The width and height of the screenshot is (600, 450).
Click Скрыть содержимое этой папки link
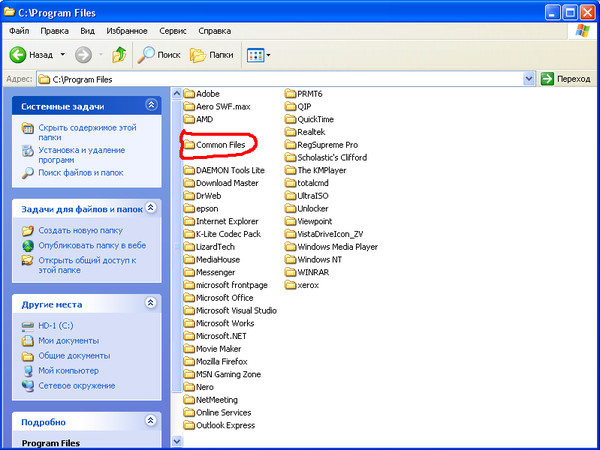tap(87, 132)
